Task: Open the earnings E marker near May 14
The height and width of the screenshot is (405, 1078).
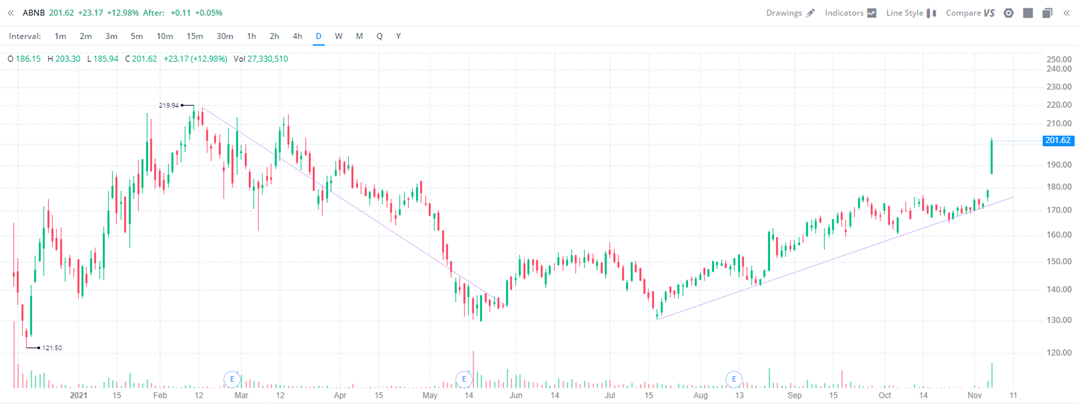Action: [464, 378]
